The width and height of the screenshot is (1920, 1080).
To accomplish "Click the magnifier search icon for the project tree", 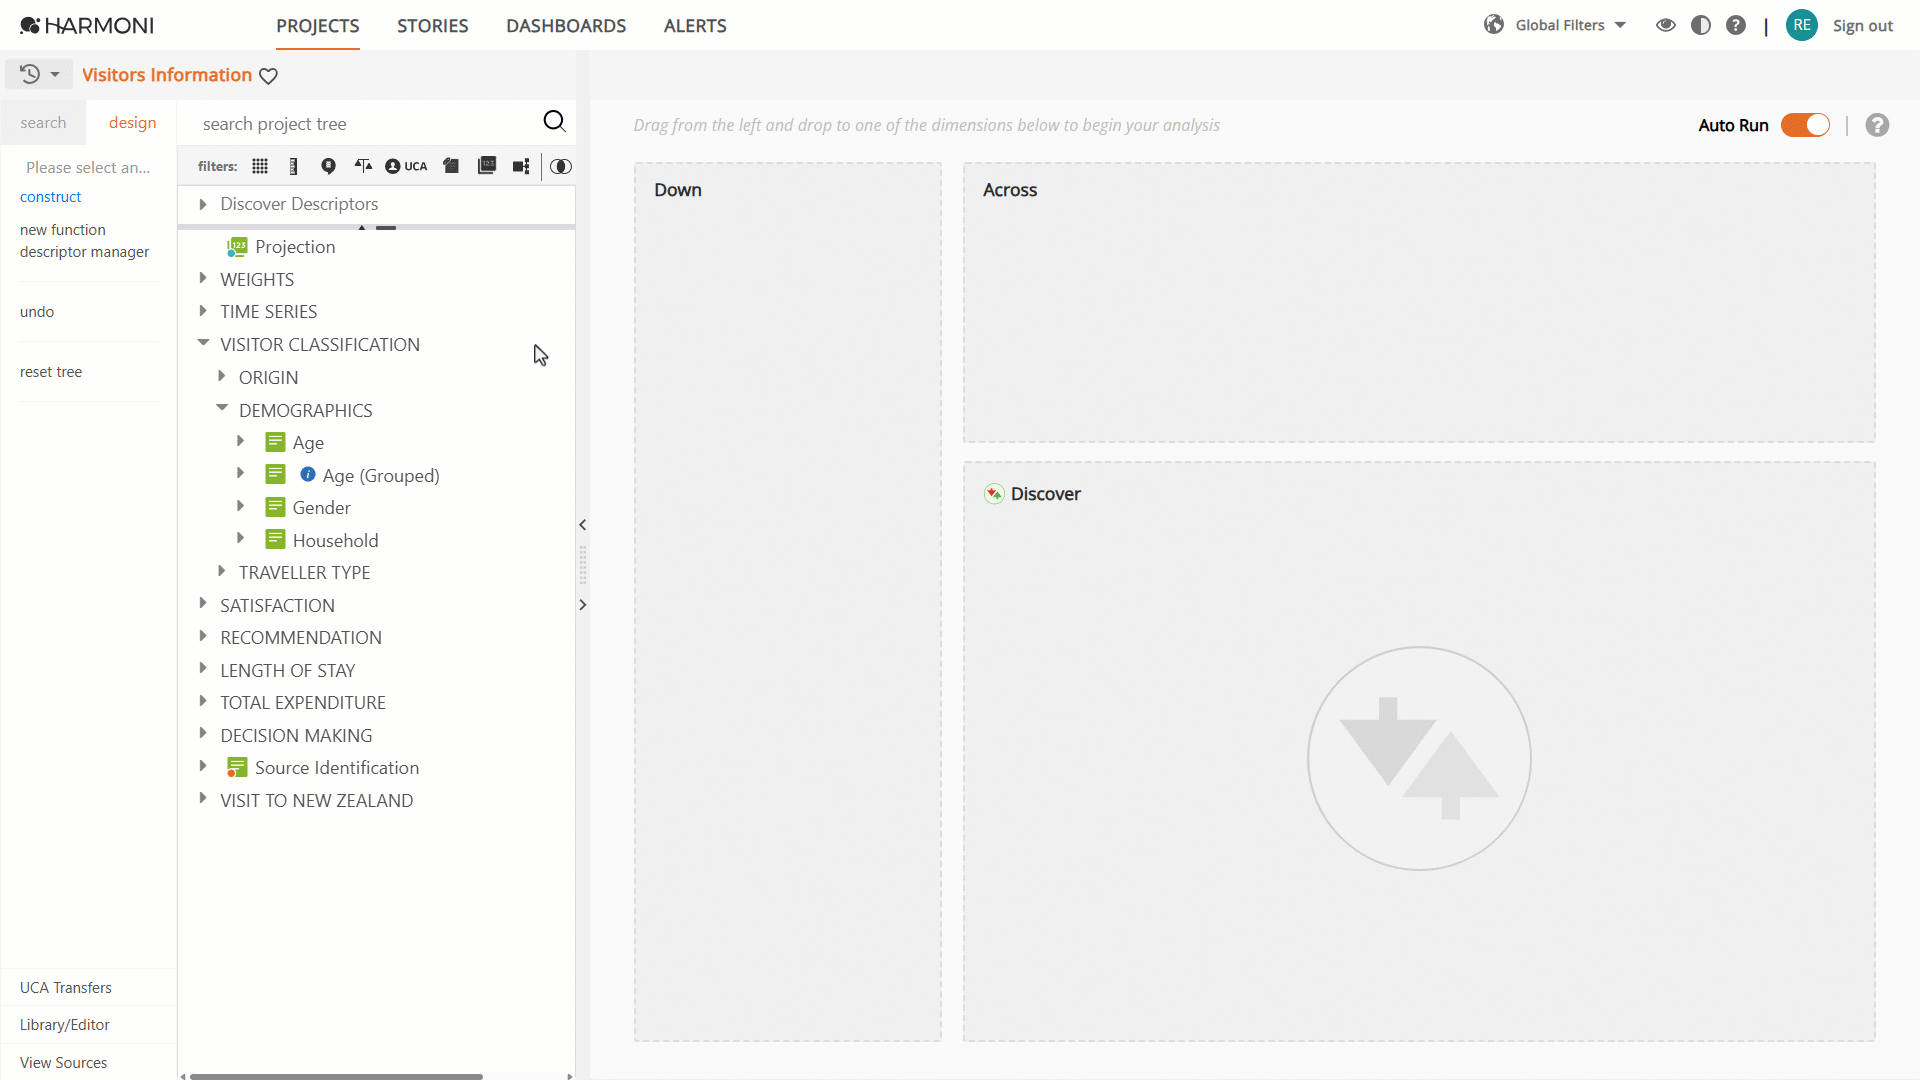I will pyautogui.click(x=554, y=122).
